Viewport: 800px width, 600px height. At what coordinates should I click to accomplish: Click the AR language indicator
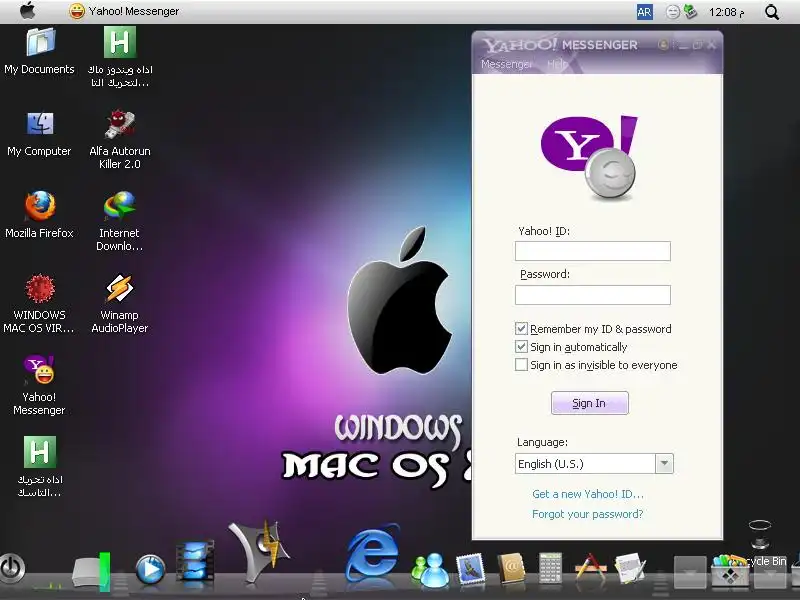(x=644, y=12)
